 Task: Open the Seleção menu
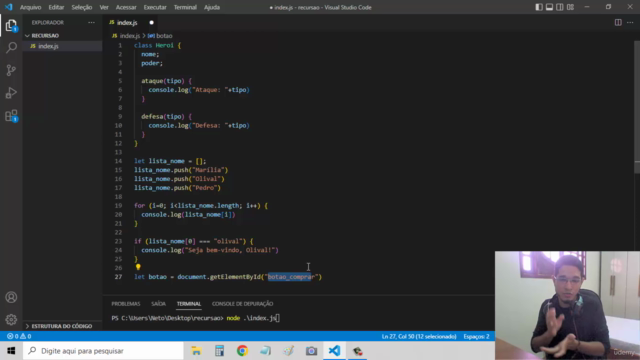click(82, 7)
